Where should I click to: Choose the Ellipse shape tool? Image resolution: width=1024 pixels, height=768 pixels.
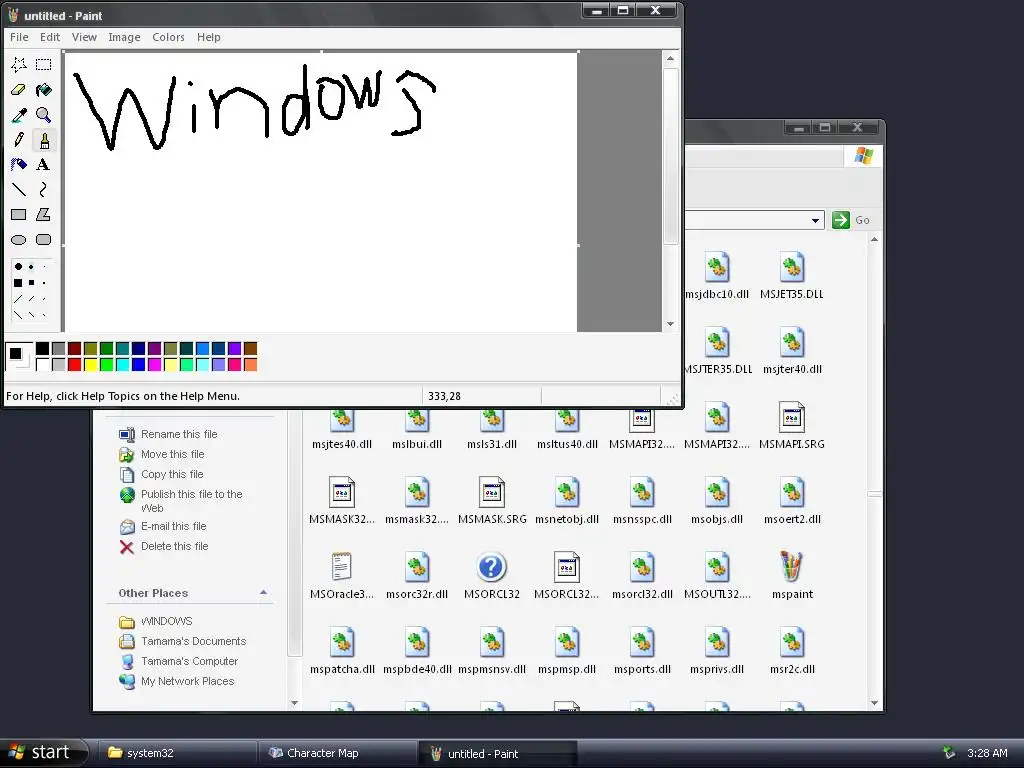(x=19, y=240)
